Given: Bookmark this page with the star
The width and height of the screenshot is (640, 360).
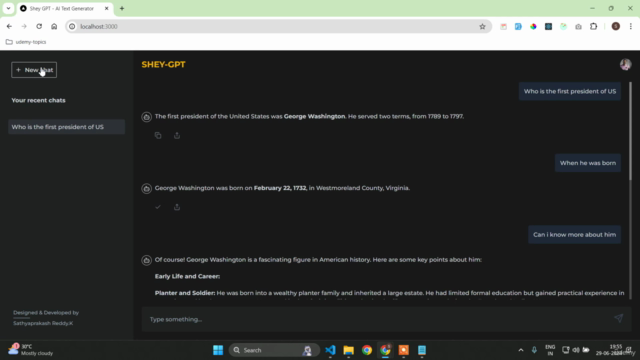Looking at the screenshot, I should (482, 27).
